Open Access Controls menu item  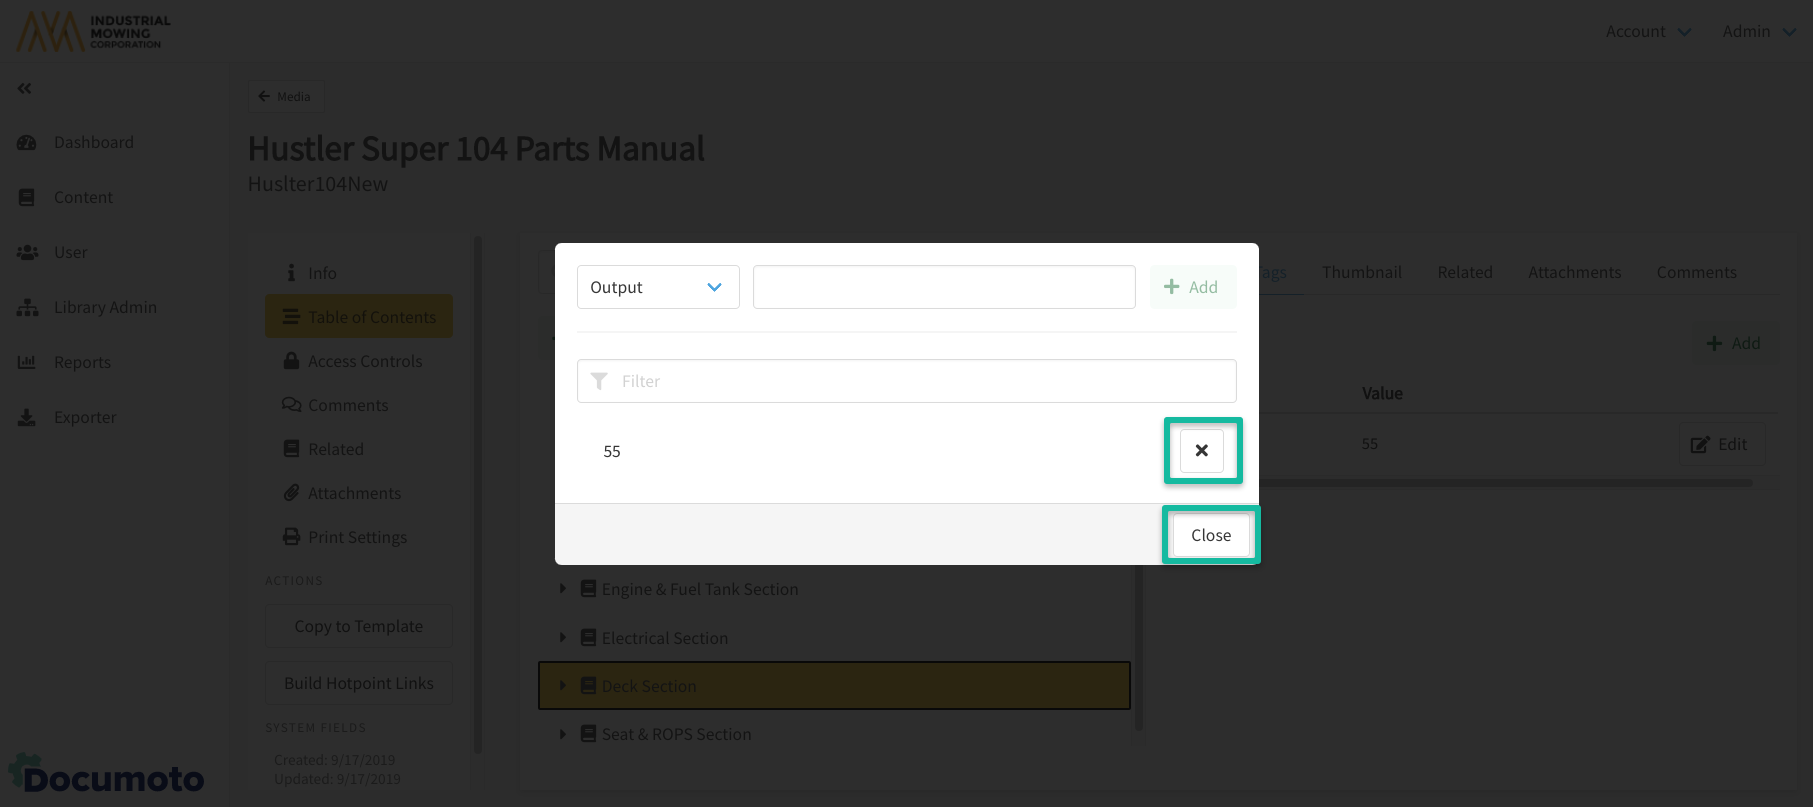[x=364, y=361]
